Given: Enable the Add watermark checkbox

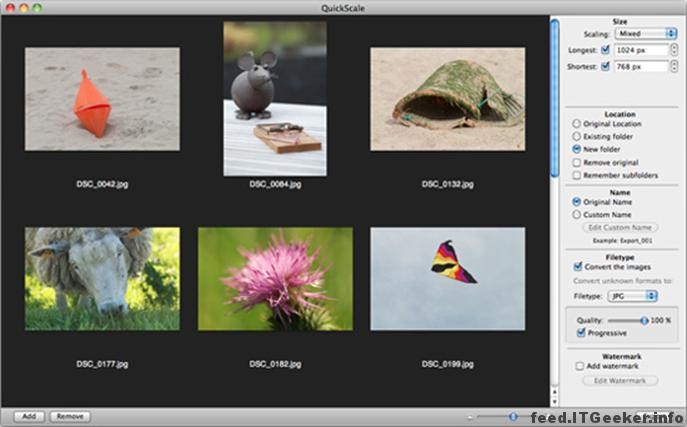Looking at the screenshot, I should pyautogui.click(x=580, y=366).
